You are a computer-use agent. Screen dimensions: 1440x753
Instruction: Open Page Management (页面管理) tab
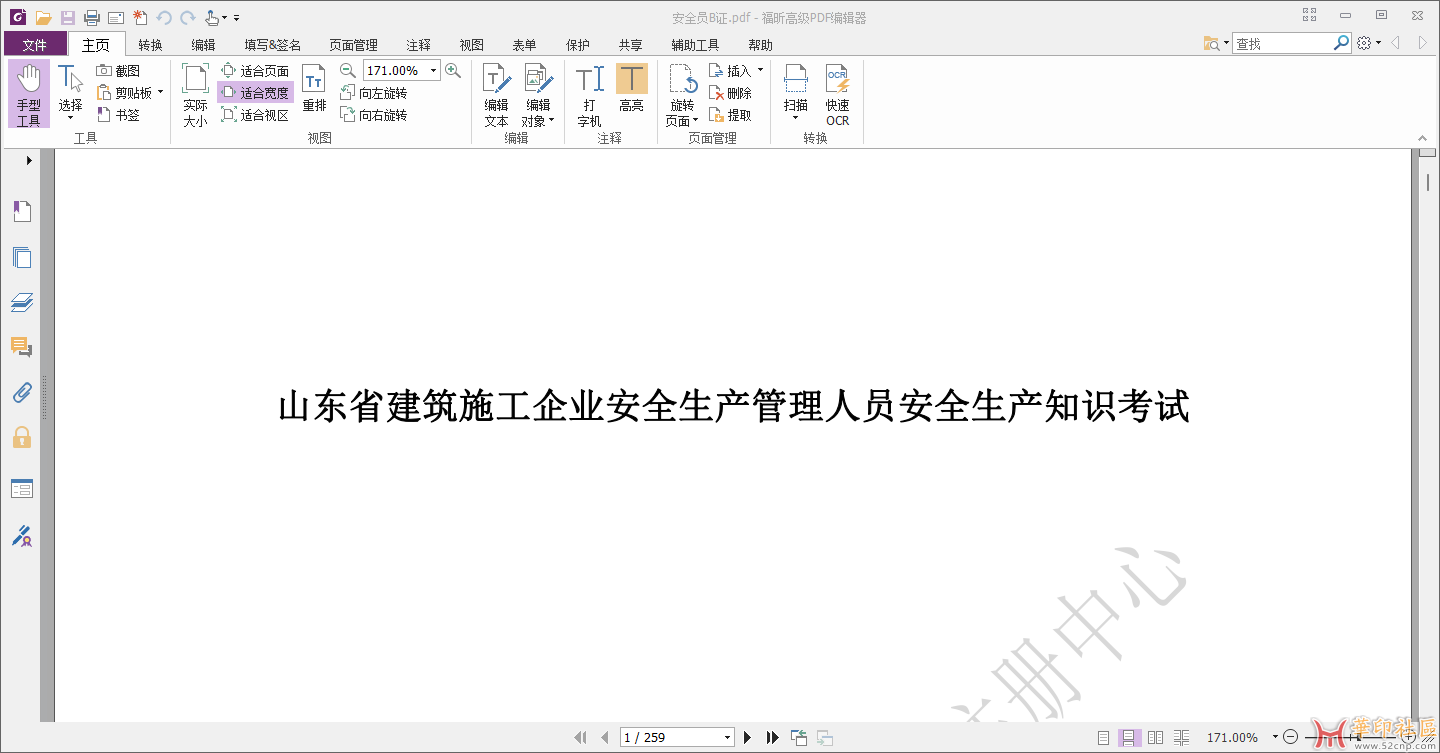353,45
